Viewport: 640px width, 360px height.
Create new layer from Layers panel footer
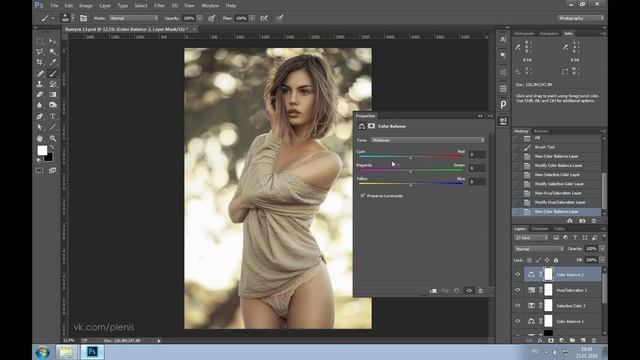pos(583,340)
